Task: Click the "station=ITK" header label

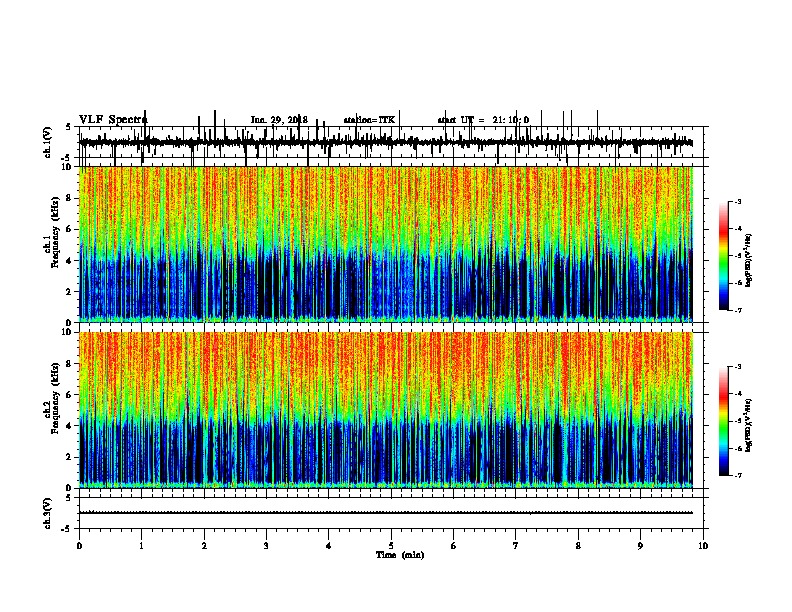Action: coord(369,120)
